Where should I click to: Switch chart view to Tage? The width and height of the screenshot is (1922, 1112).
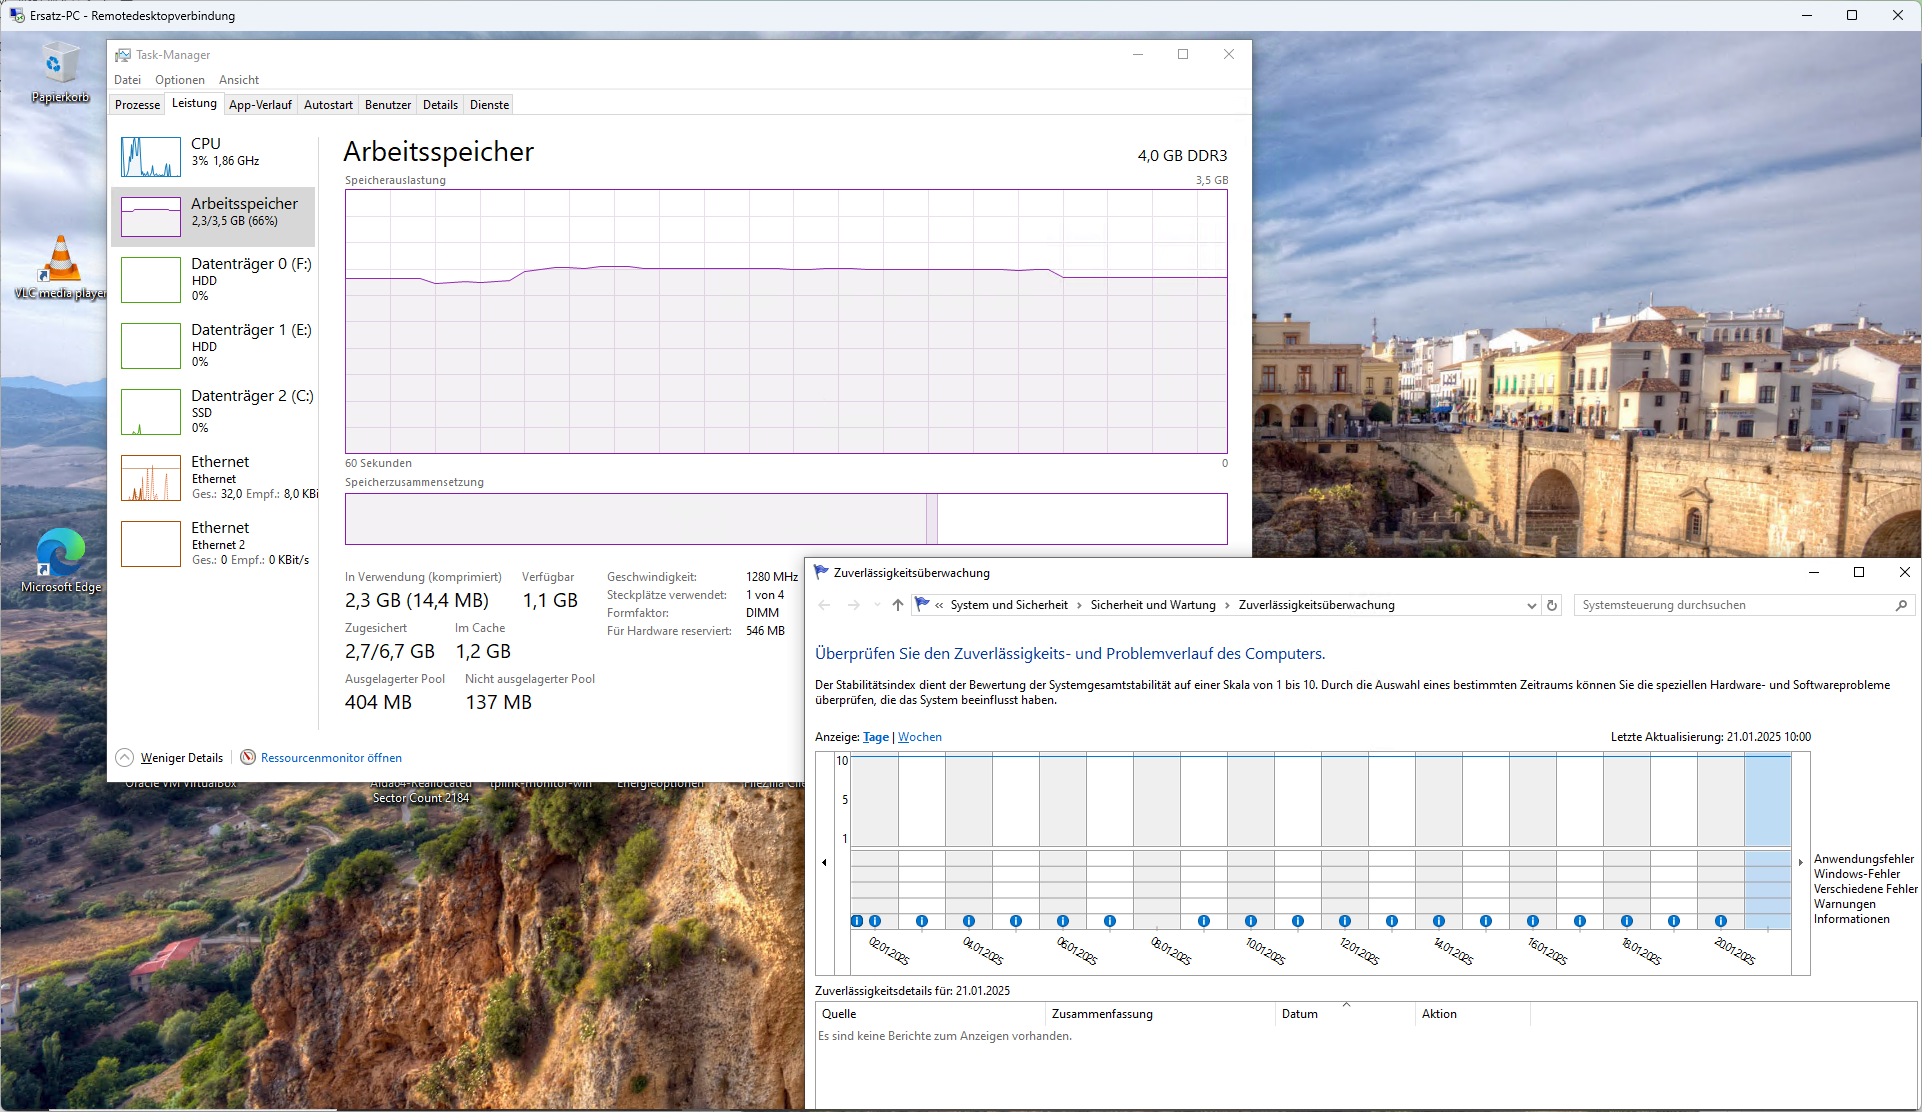(x=876, y=737)
